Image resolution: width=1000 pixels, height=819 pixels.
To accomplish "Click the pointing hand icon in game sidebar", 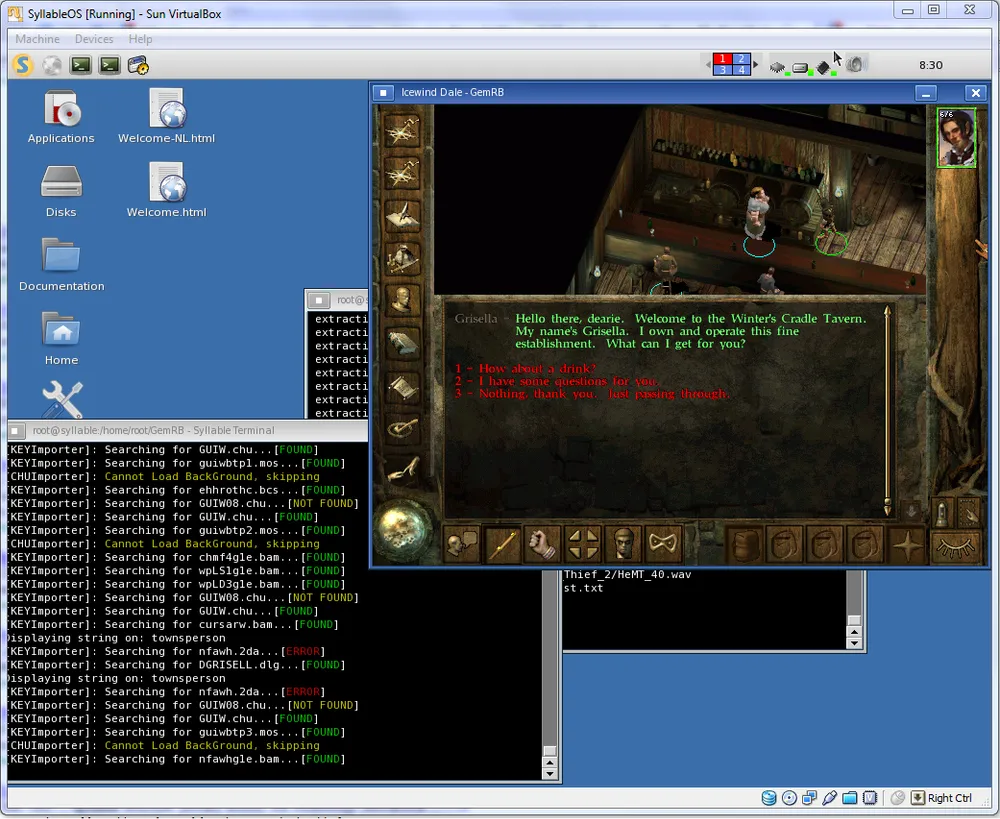I will [x=402, y=471].
